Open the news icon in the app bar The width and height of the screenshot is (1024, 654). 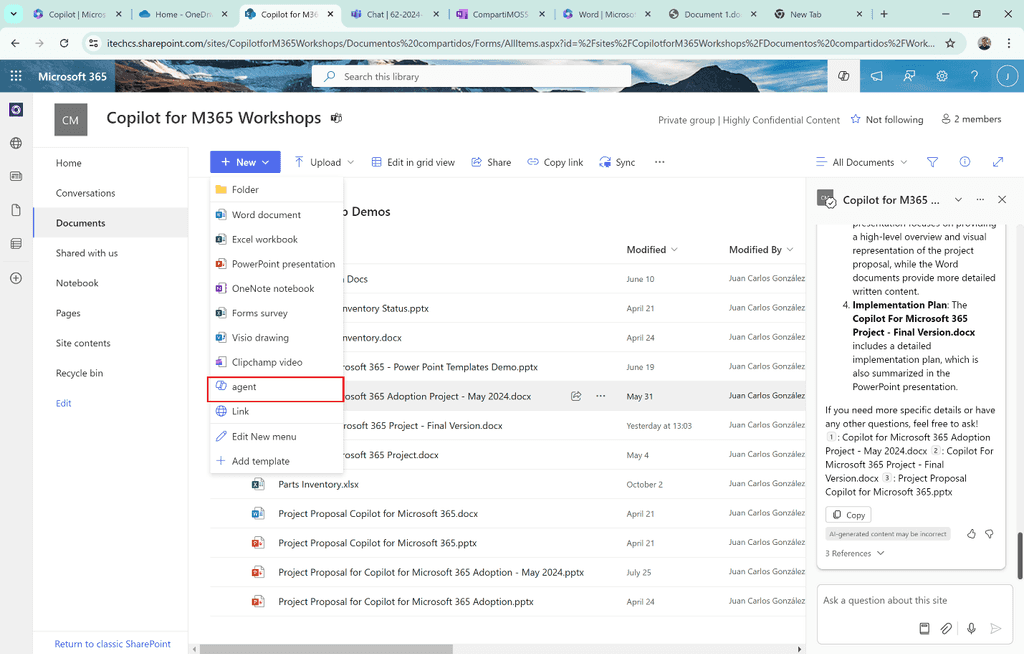coord(16,176)
